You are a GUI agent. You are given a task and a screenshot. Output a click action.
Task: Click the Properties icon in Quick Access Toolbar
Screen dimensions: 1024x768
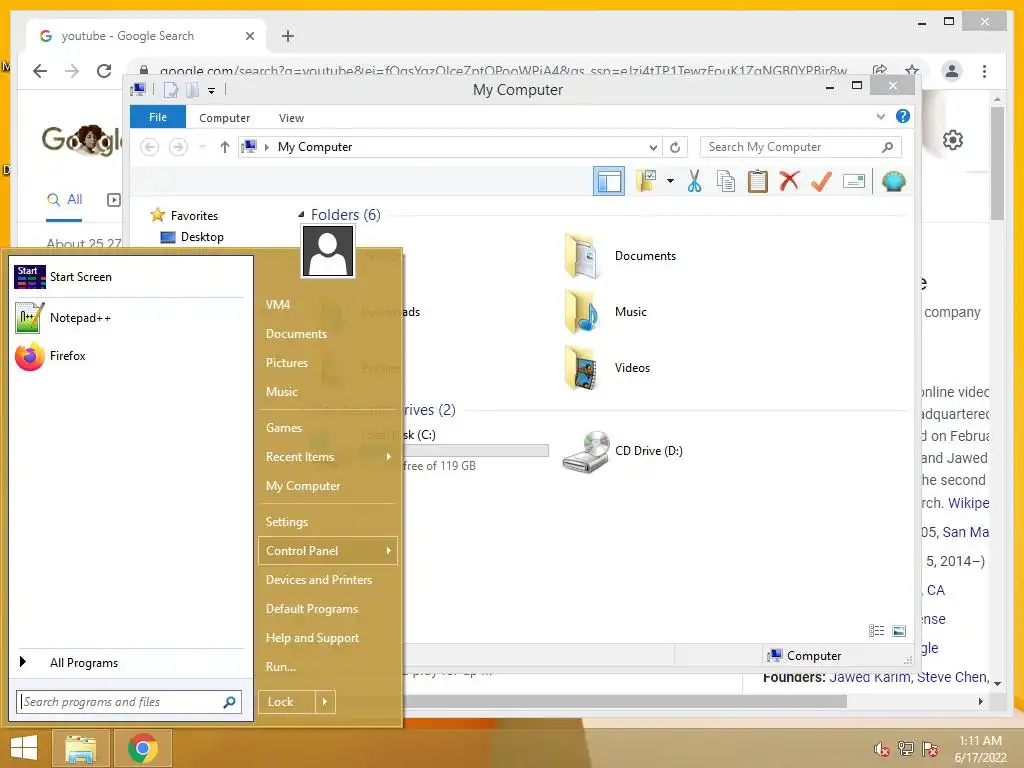pyautogui.click(x=171, y=90)
